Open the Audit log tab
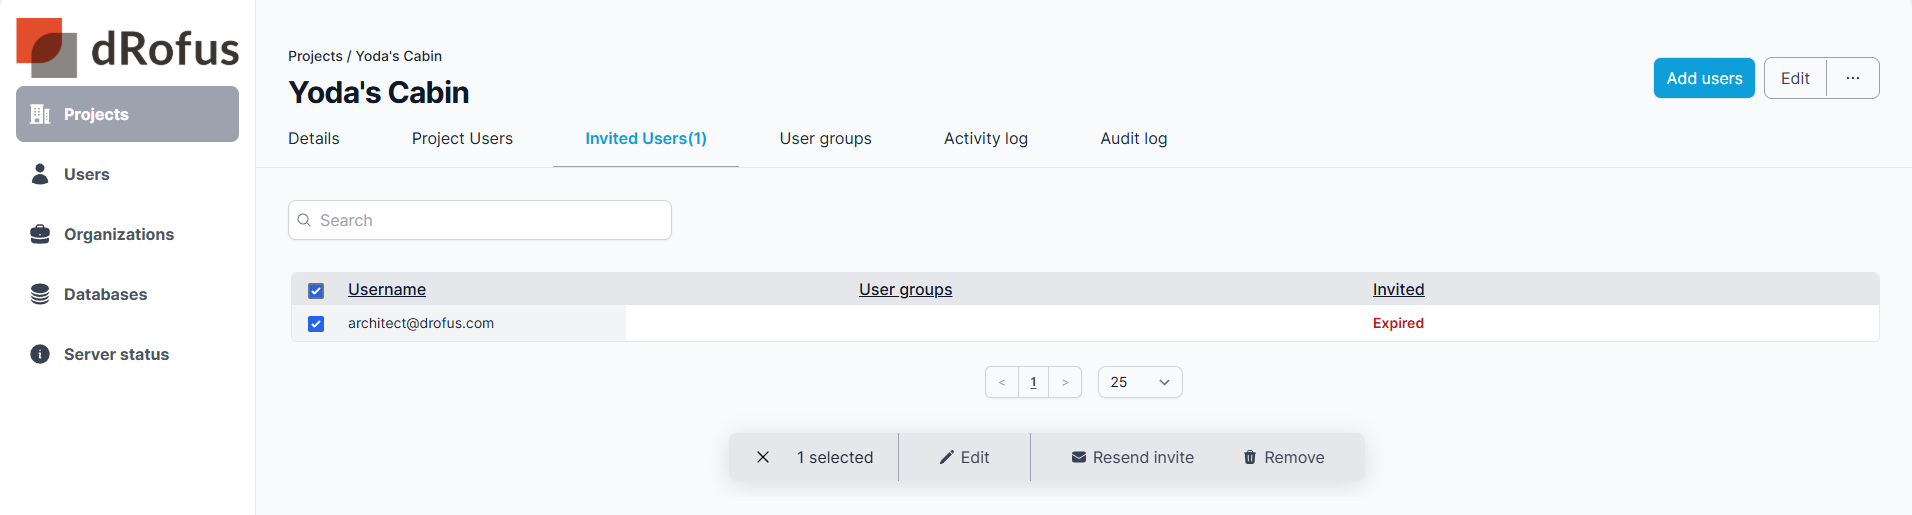This screenshot has height=515, width=1912. click(1133, 138)
